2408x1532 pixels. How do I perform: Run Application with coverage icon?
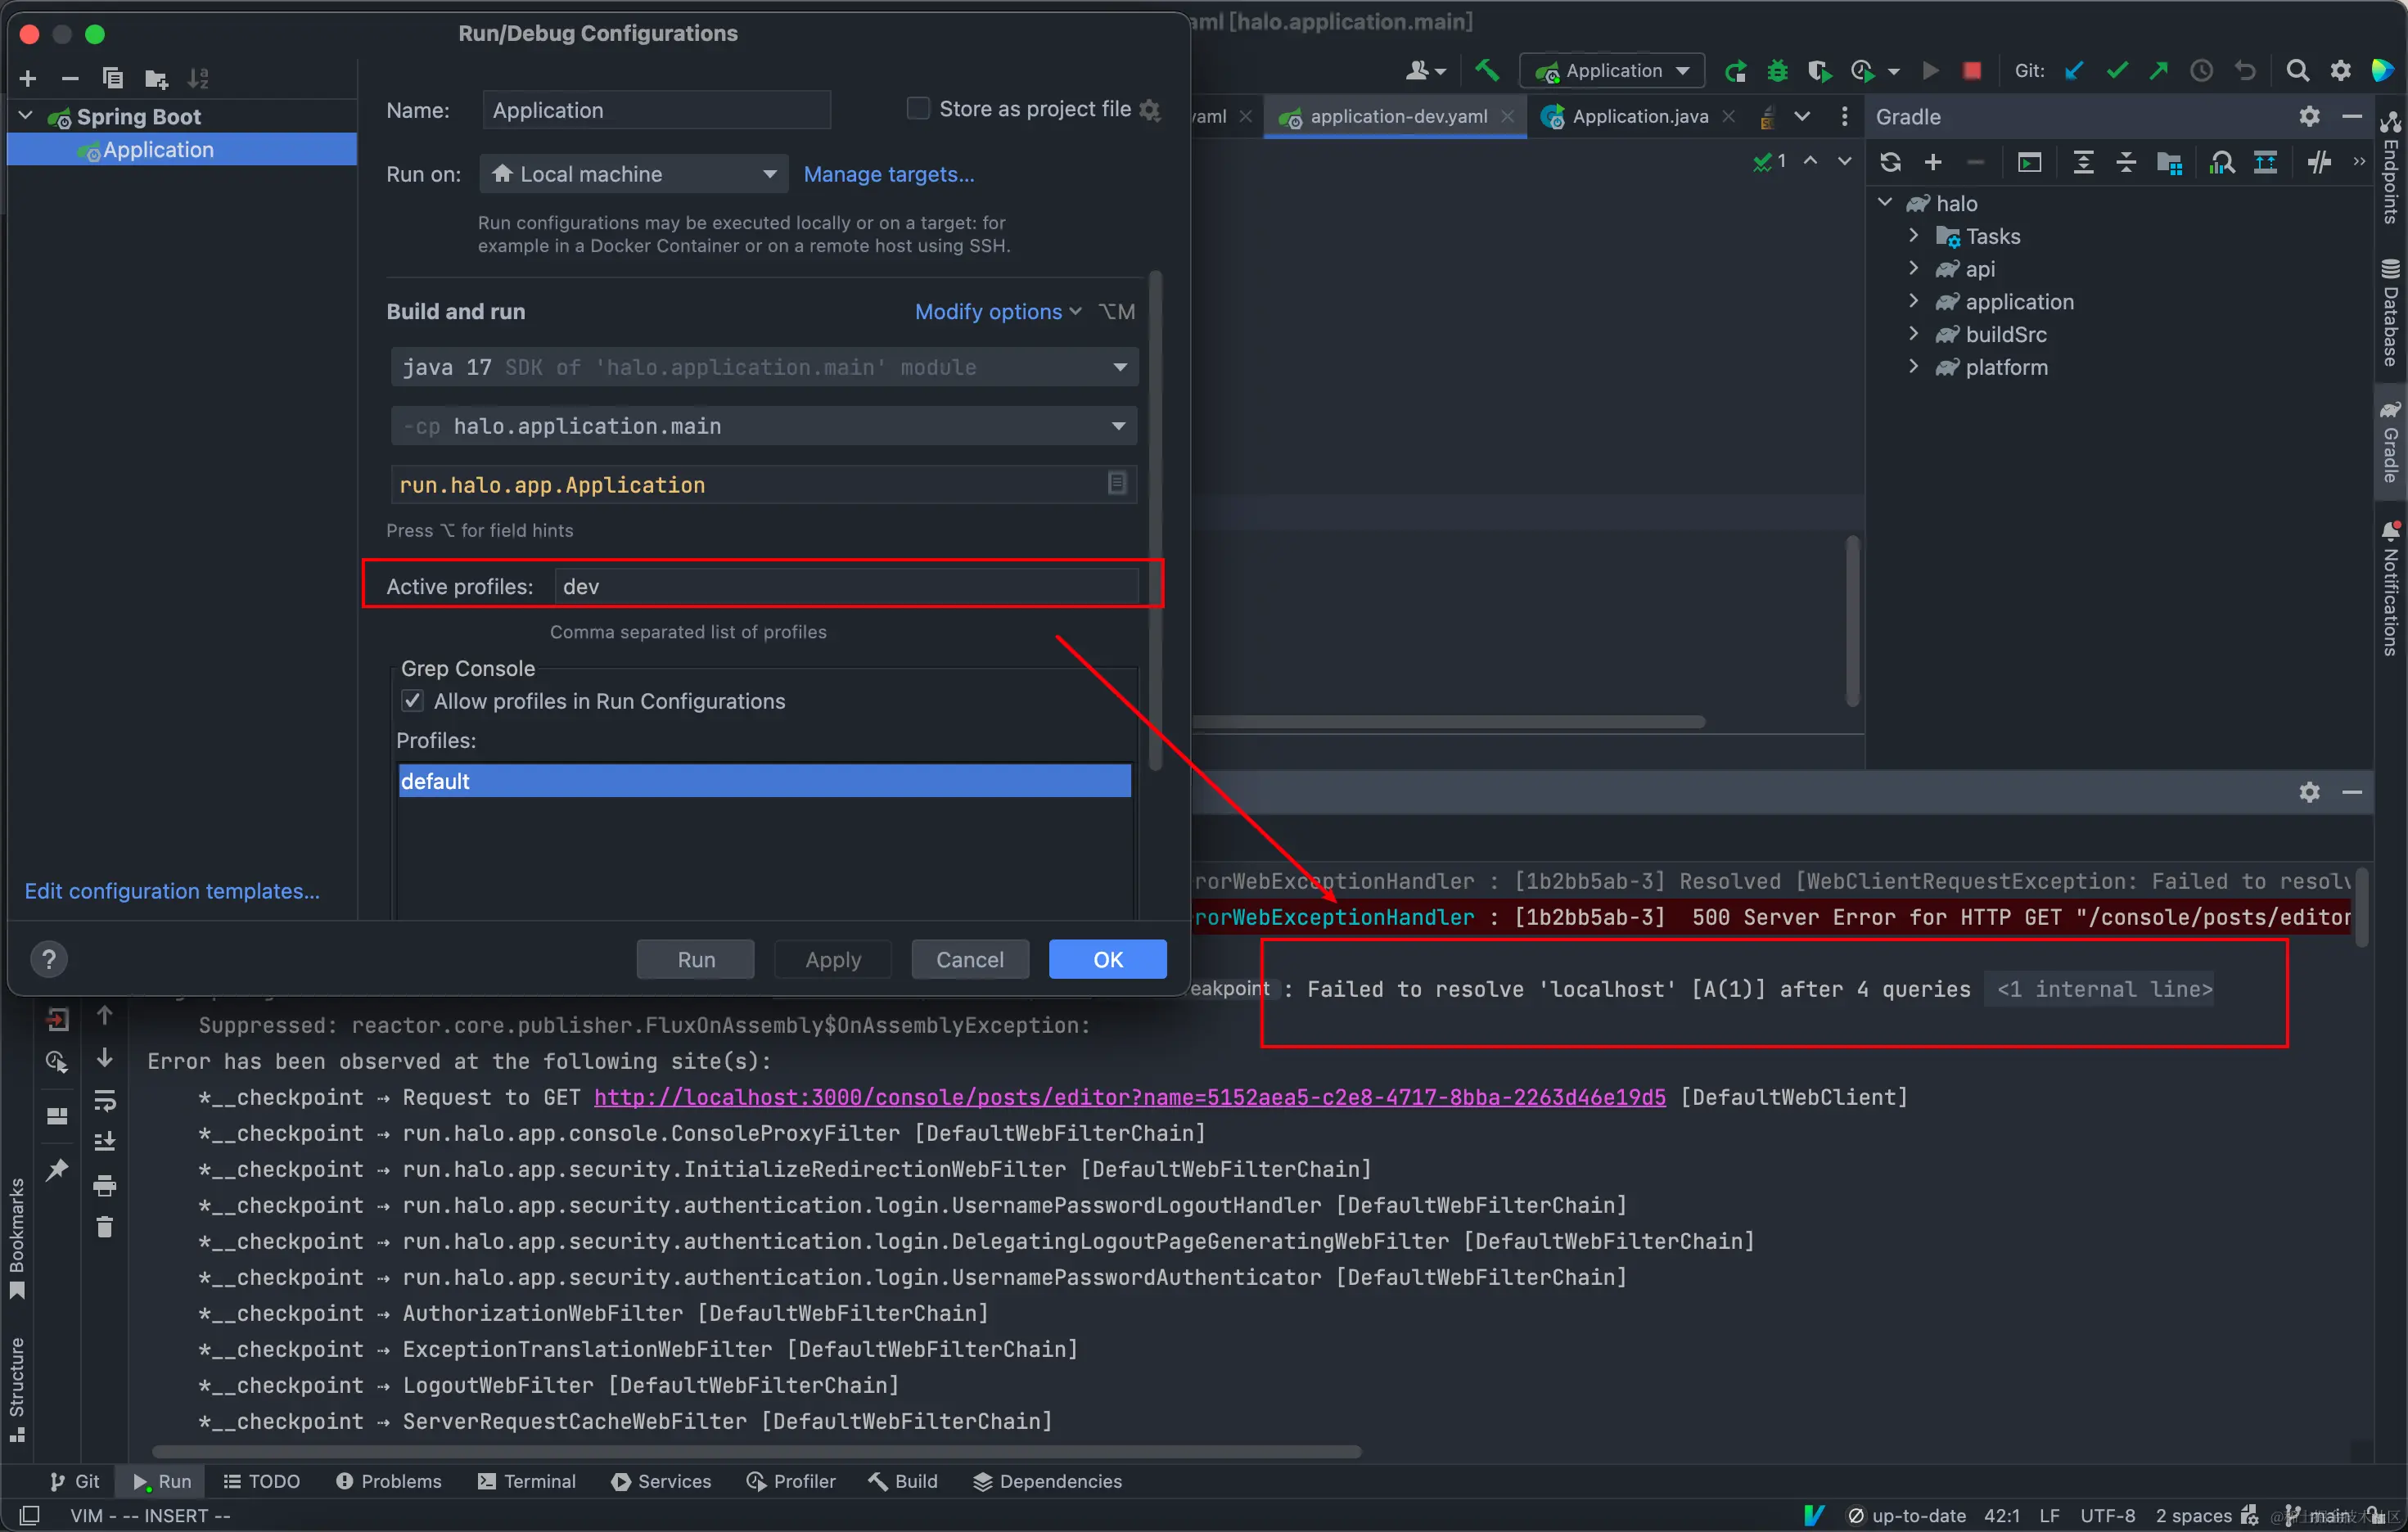tap(1819, 71)
